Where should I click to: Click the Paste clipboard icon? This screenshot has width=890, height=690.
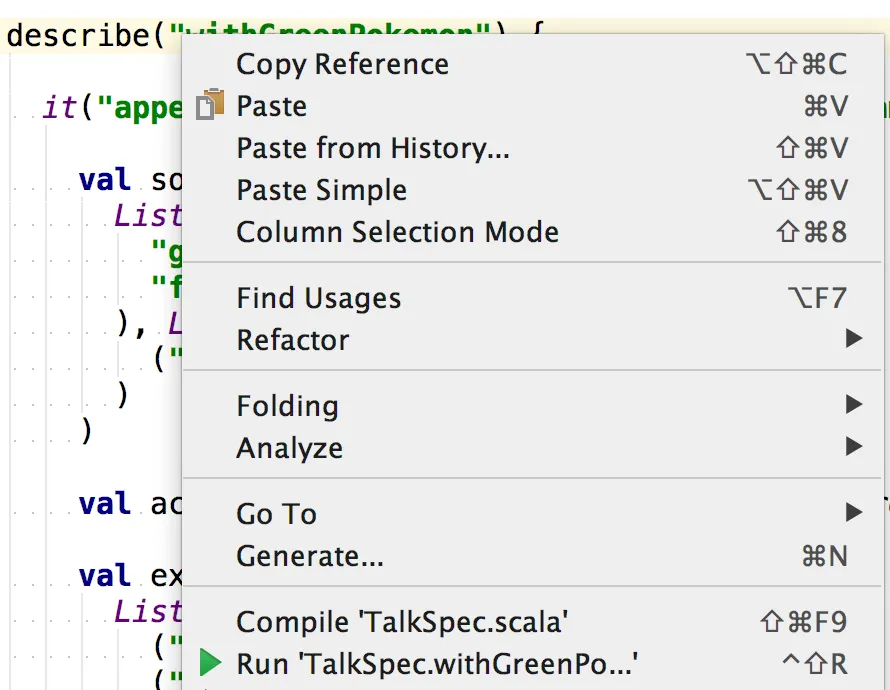[209, 106]
